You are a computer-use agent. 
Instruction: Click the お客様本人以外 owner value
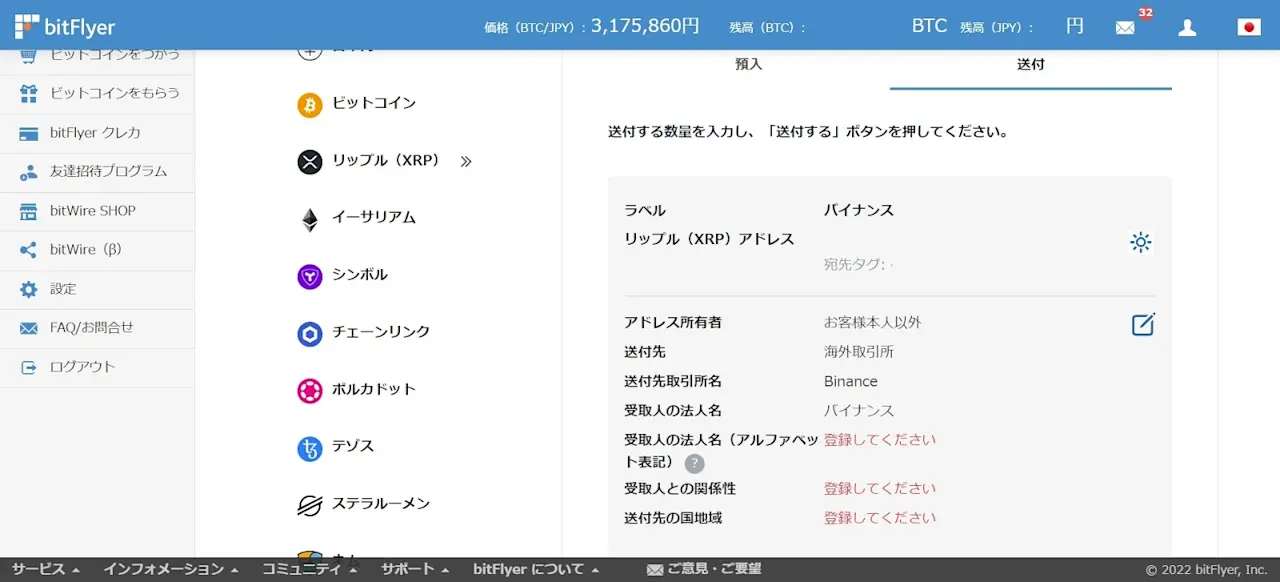pos(873,323)
